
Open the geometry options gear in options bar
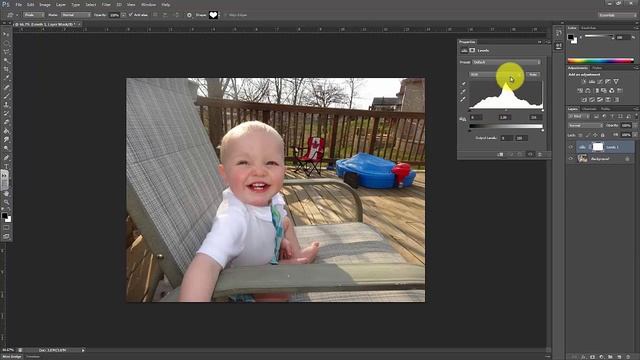click(189, 15)
